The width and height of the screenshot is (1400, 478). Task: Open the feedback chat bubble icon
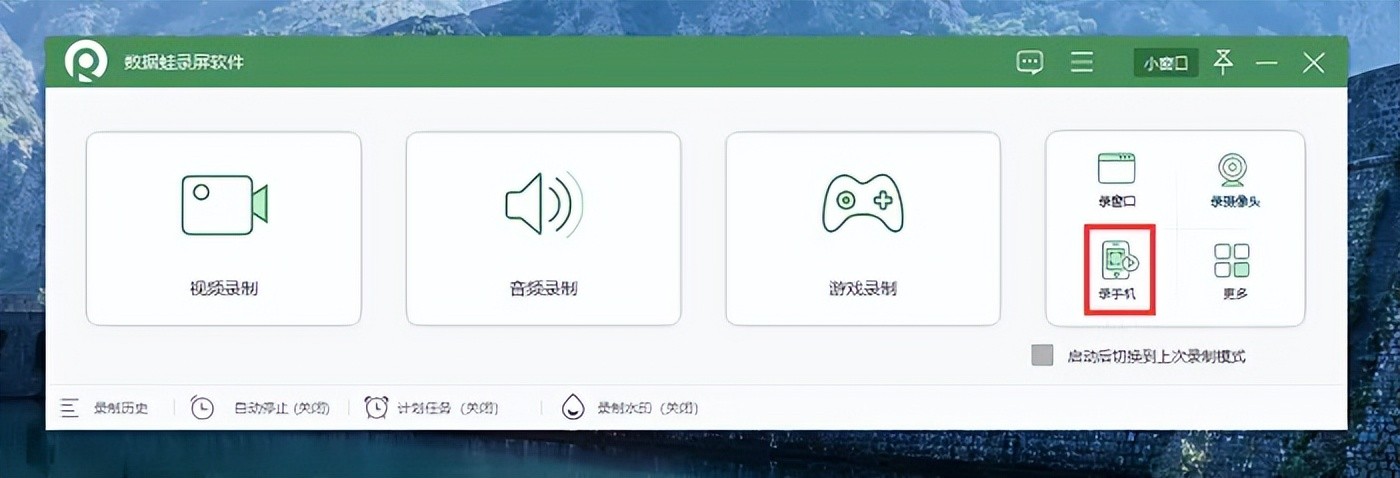coord(1029,63)
